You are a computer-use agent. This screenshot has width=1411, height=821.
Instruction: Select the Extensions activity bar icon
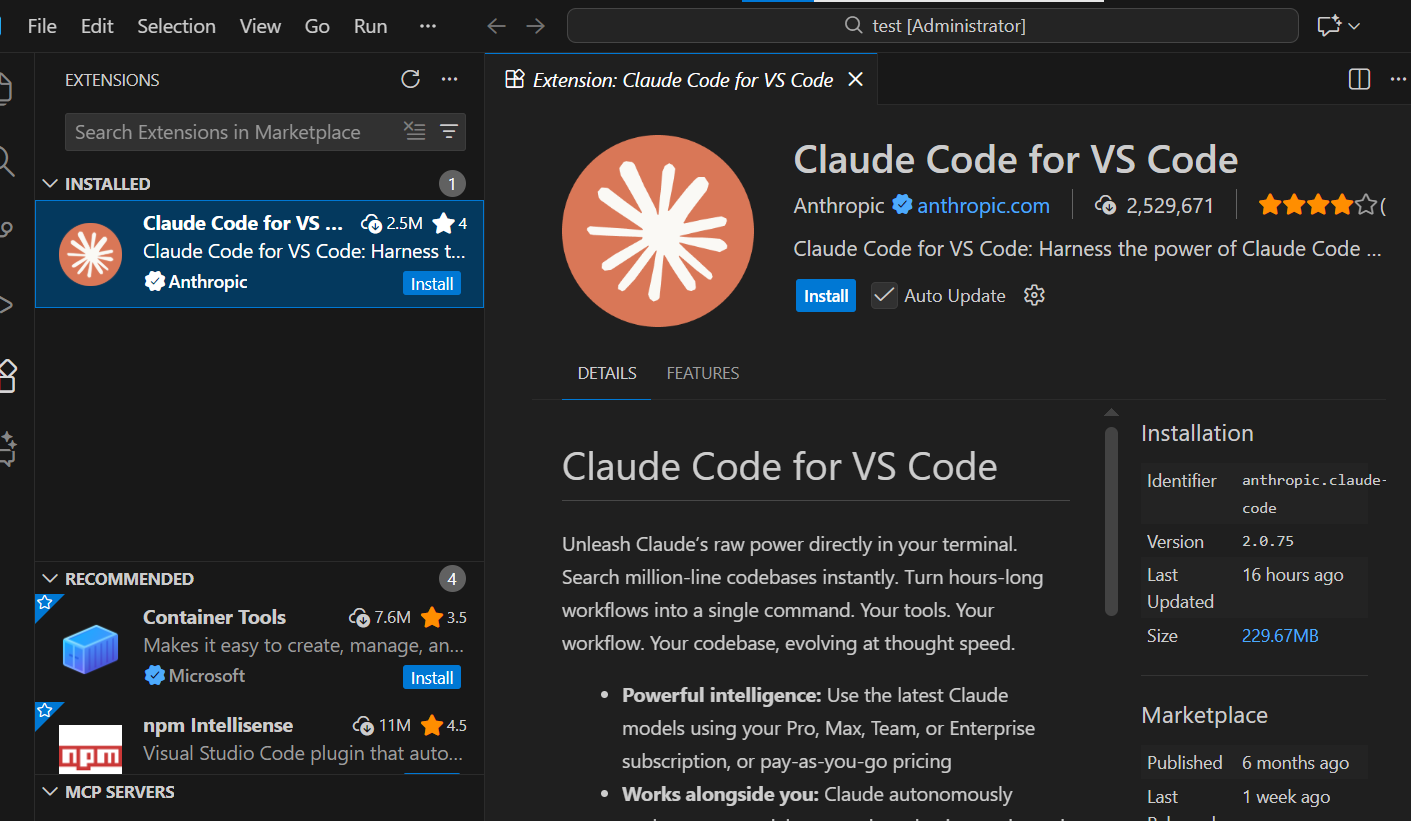click(7, 376)
